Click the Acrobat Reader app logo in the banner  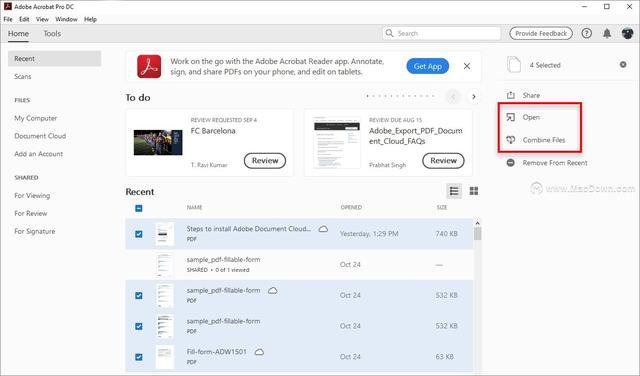pyautogui.click(x=149, y=66)
